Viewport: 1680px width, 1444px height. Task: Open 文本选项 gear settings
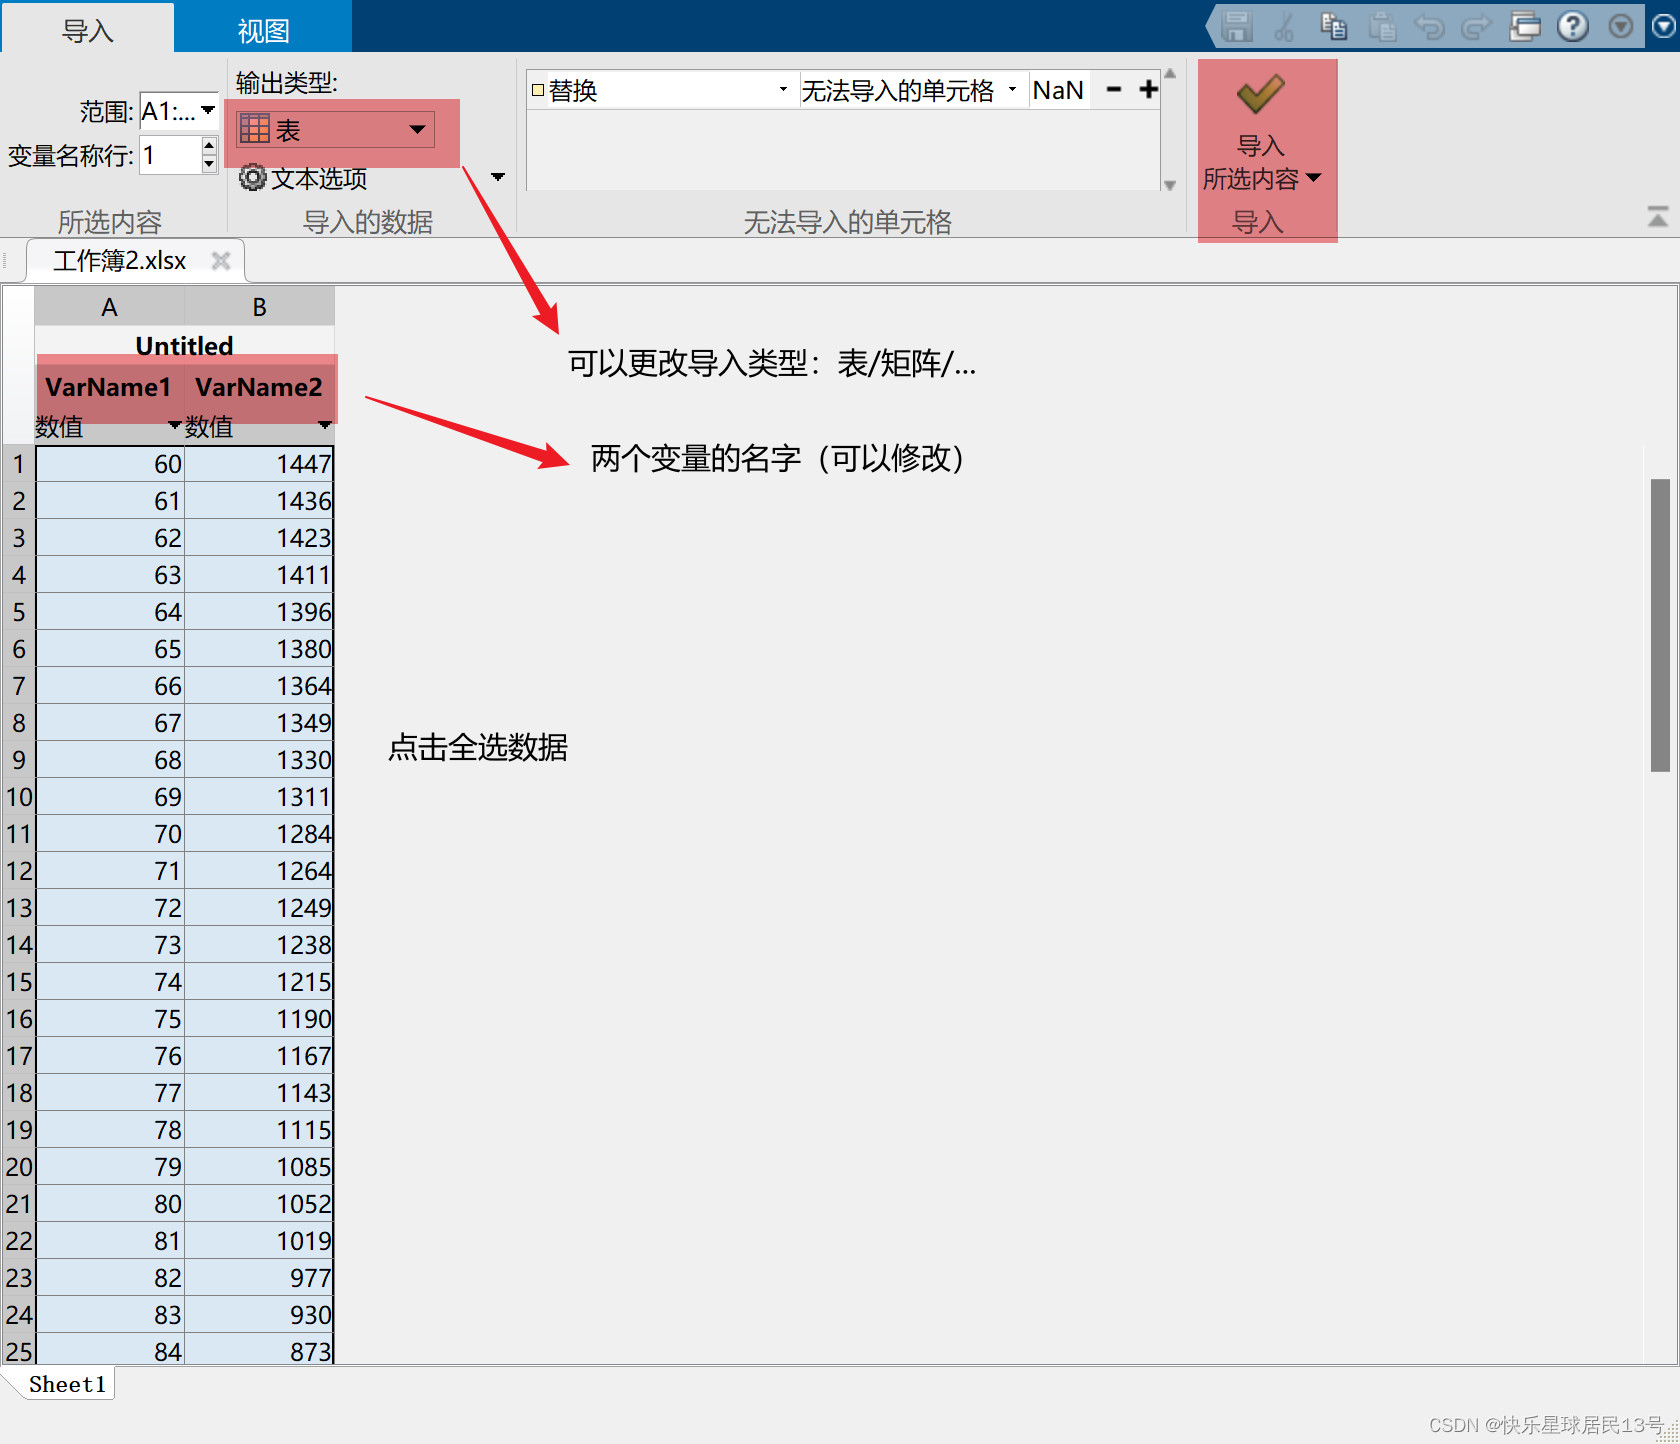tap(303, 178)
